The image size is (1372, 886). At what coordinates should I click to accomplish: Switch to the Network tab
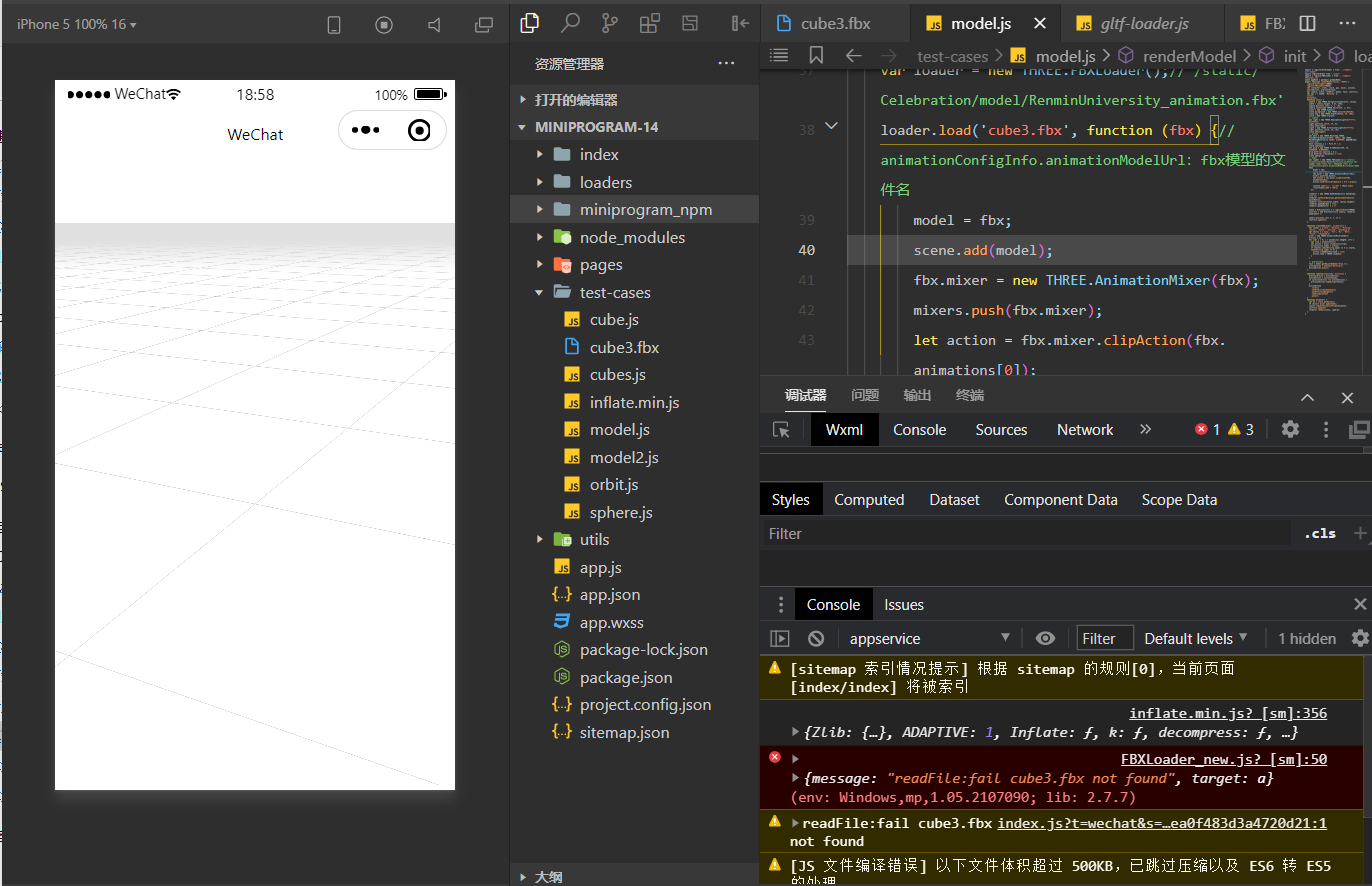pyautogui.click(x=1084, y=429)
